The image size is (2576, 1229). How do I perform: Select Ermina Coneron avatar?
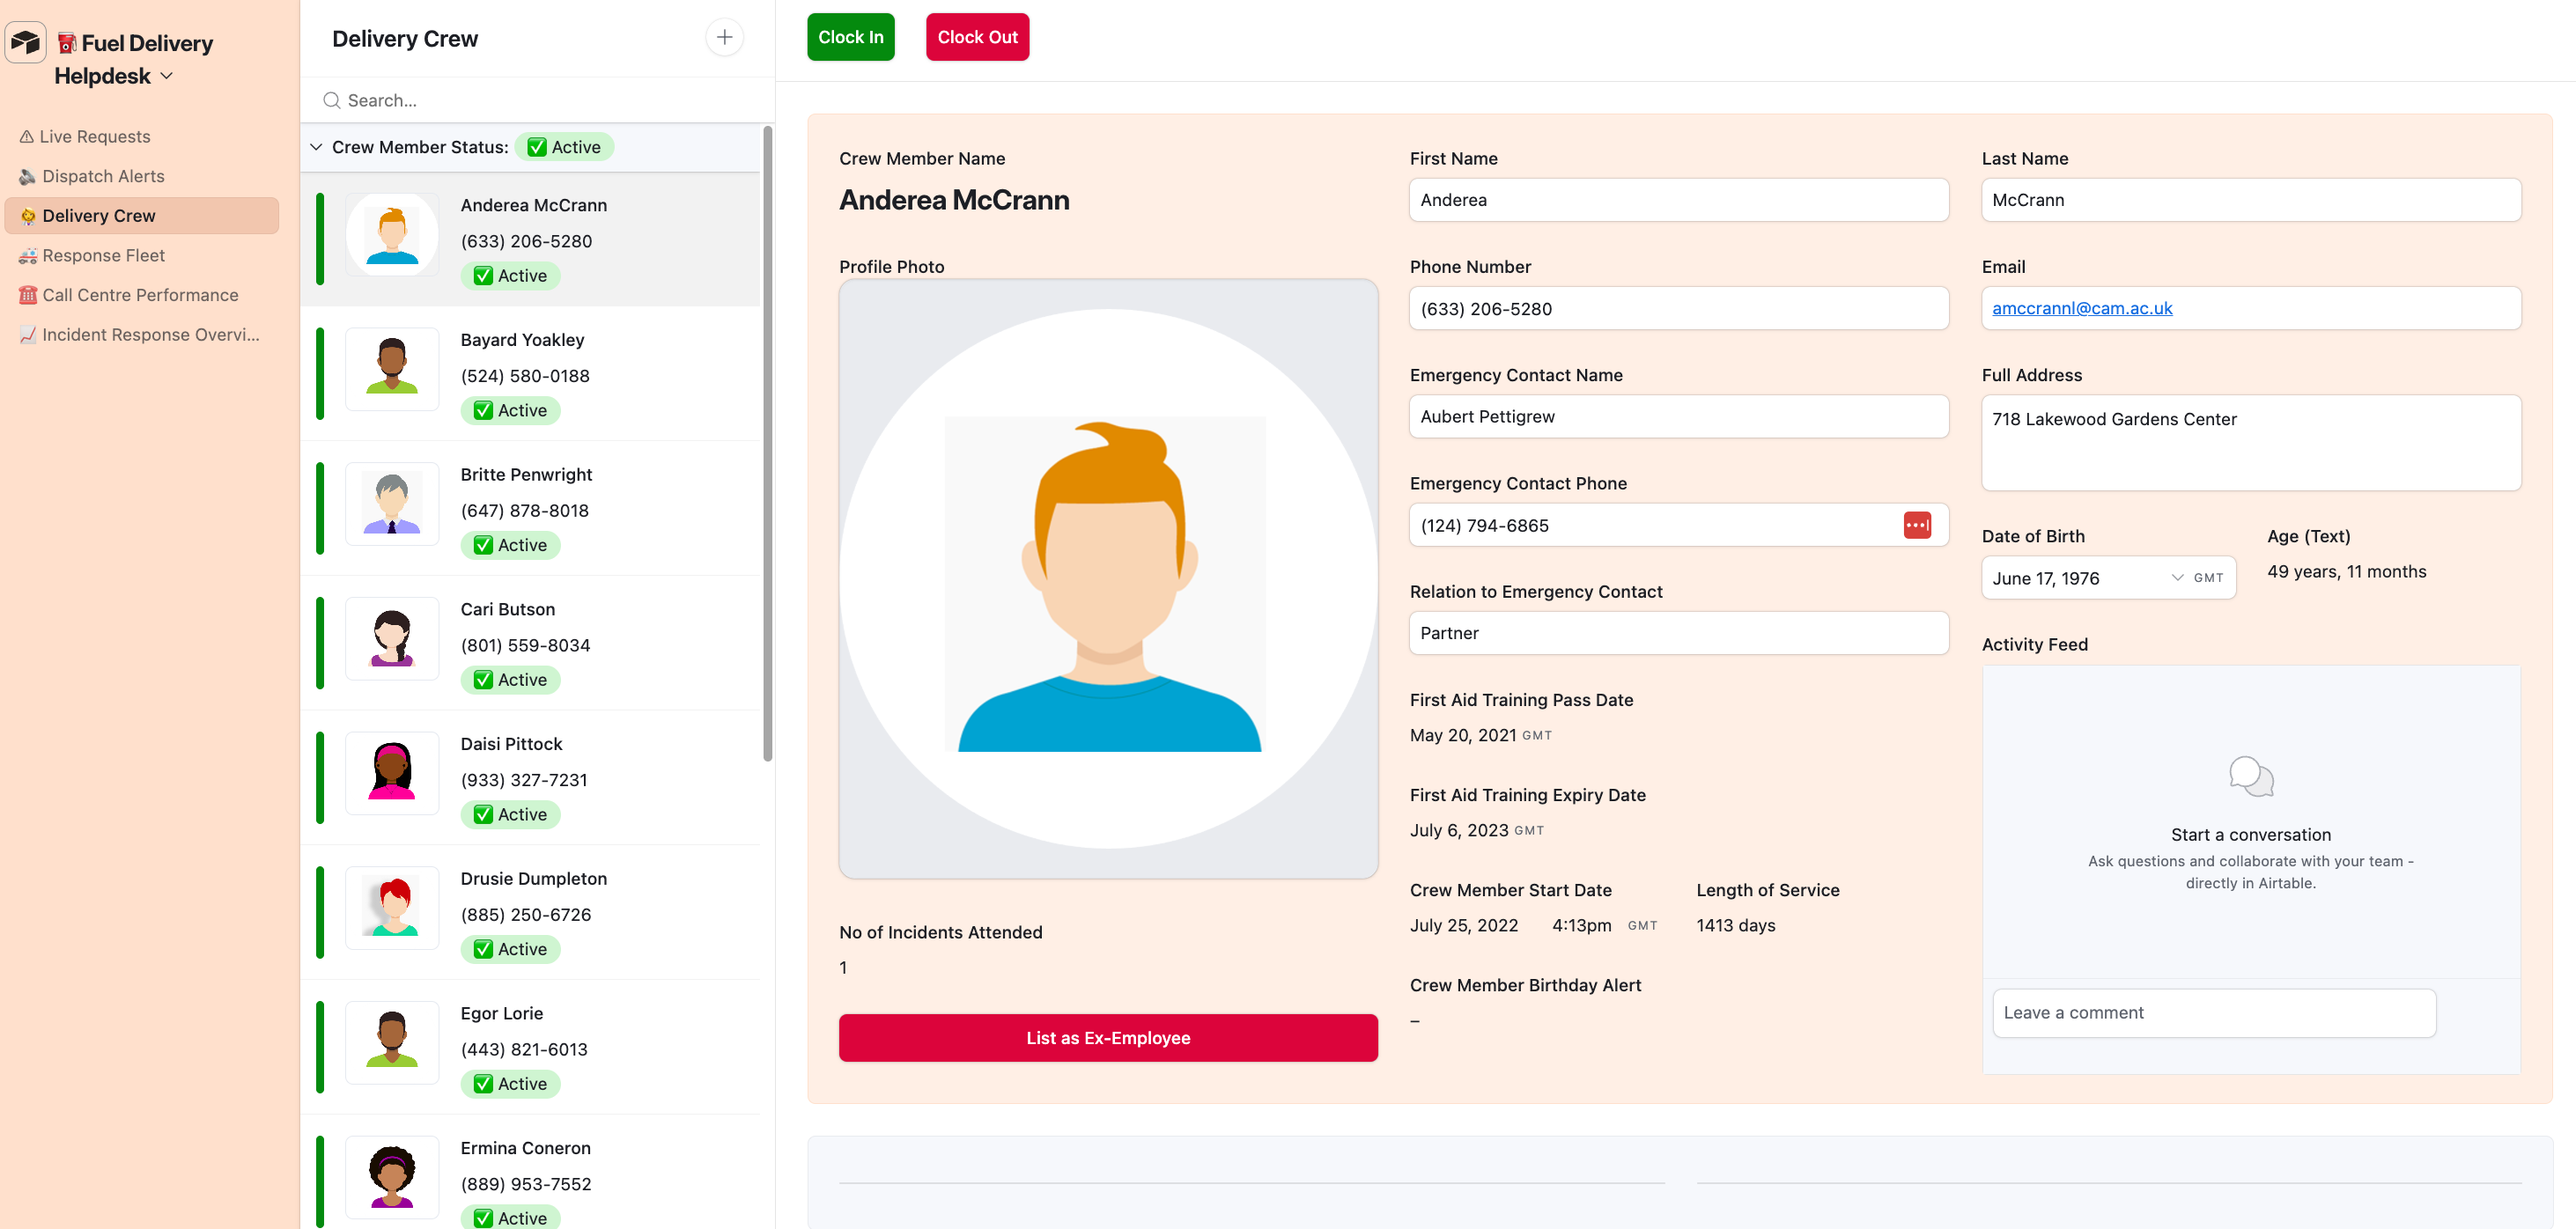[392, 1177]
